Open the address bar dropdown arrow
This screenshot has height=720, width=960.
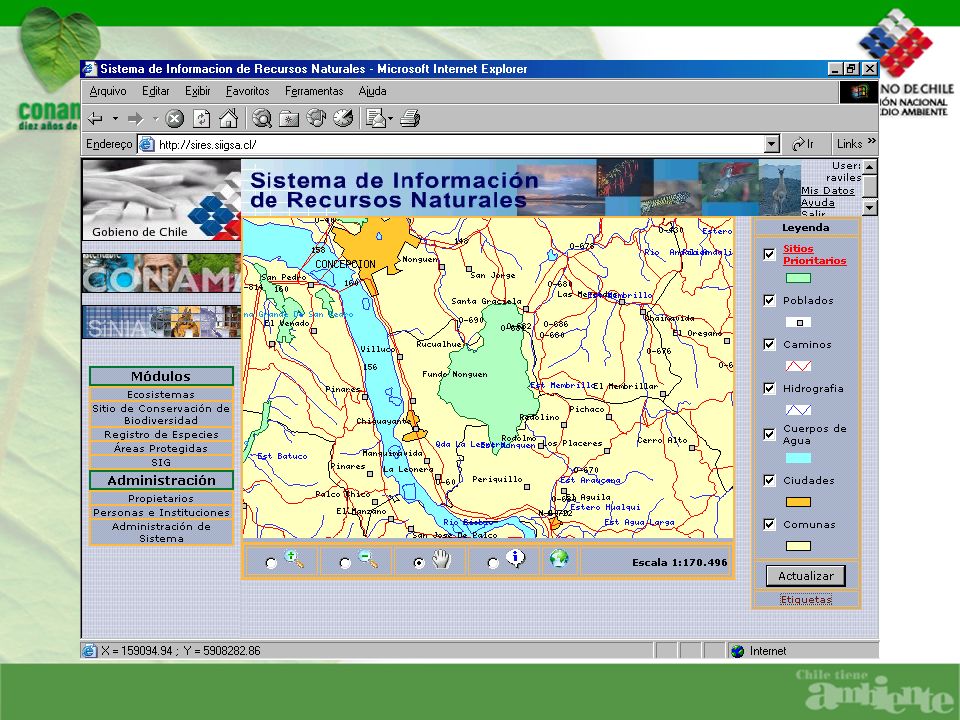772,144
